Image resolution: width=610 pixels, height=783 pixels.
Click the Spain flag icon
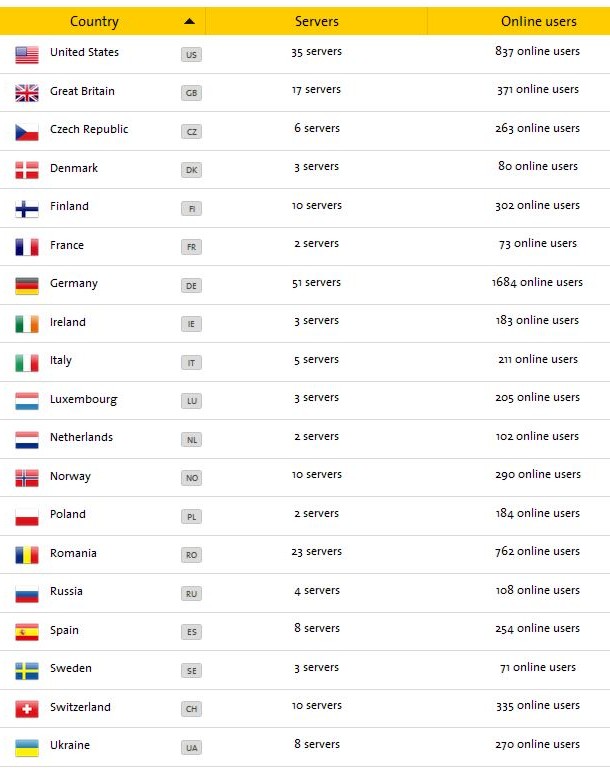click(x=27, y=632)
